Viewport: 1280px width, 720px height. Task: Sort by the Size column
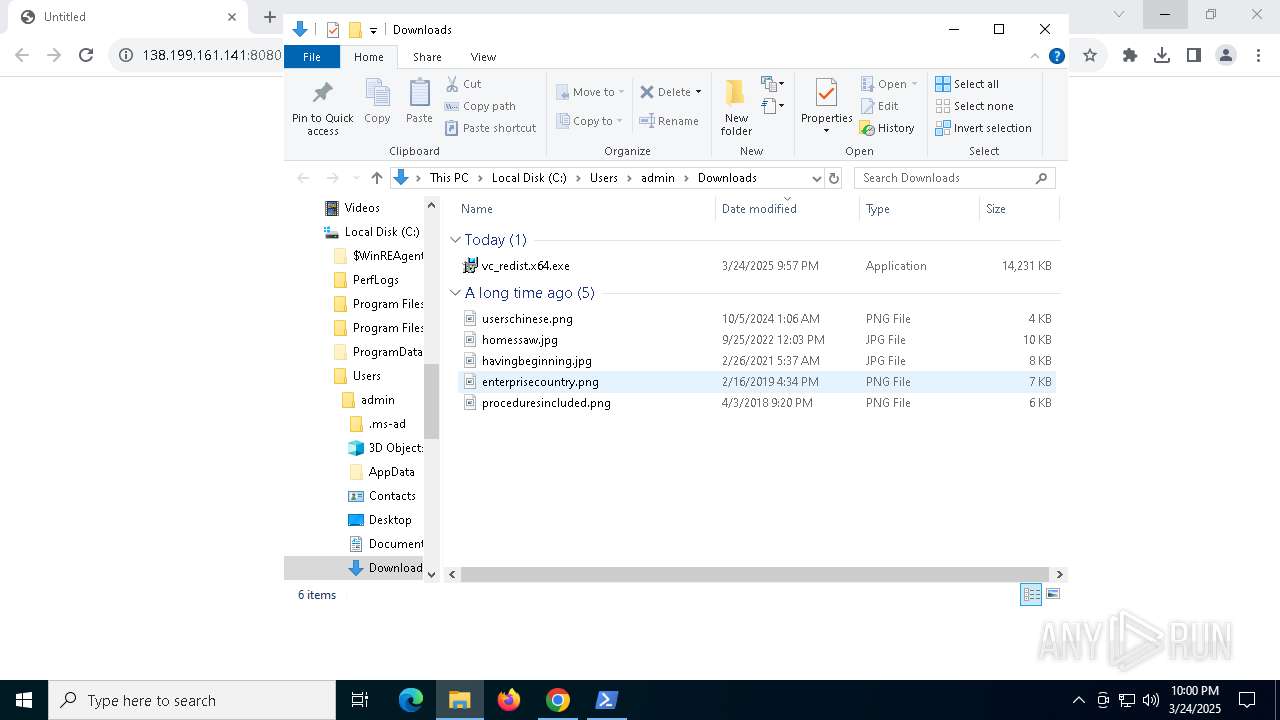pos(1019,209)
